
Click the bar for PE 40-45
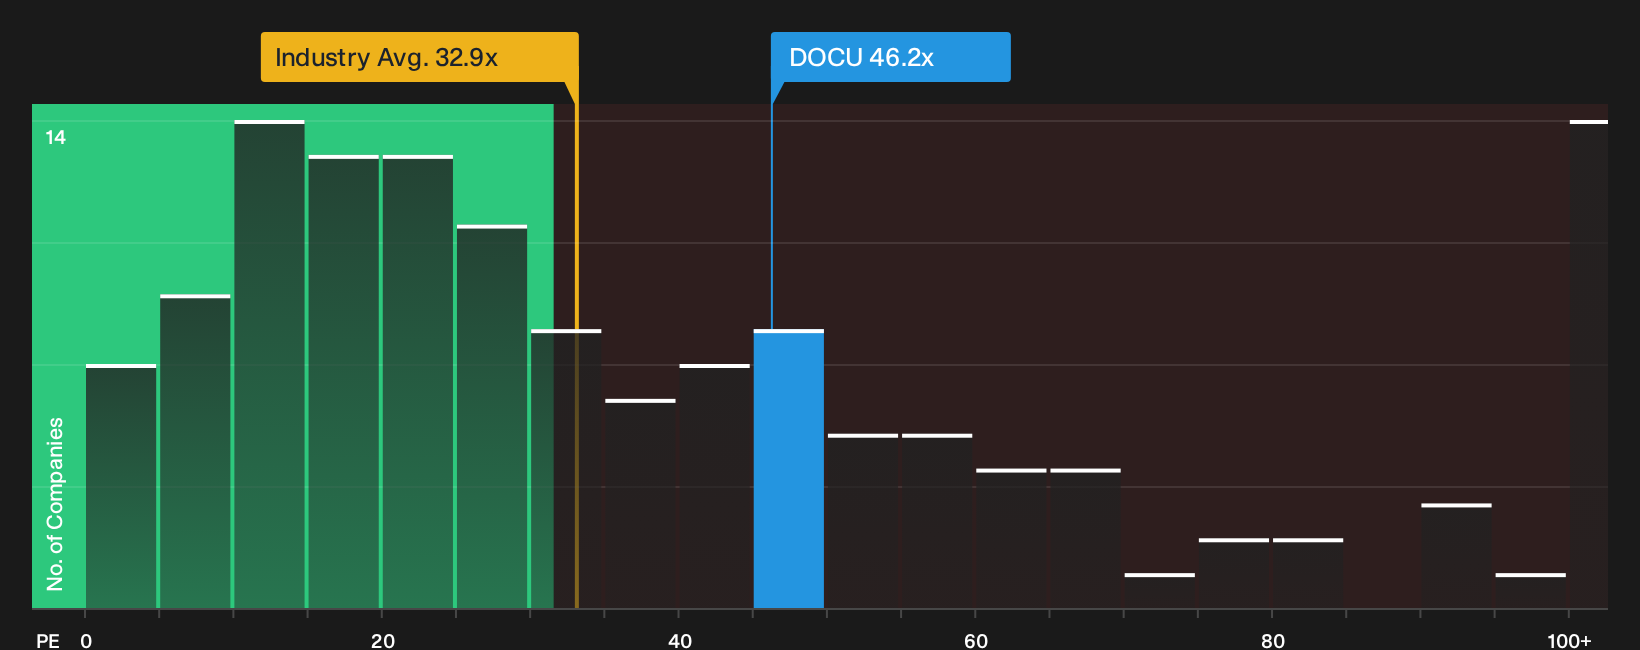tap(715, 487)
